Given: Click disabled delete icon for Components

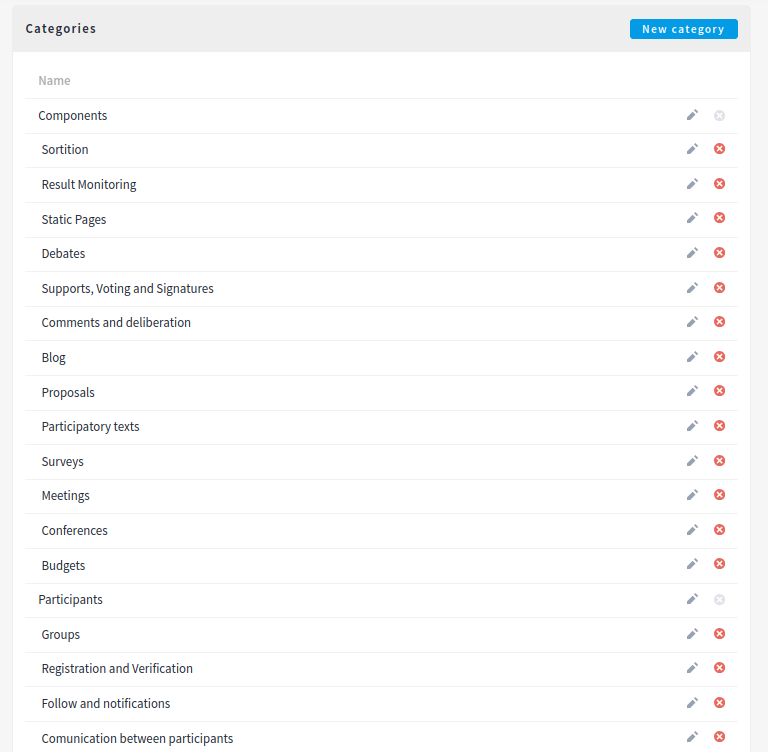Looking at the screenshot, I should [x=719, y=116].
